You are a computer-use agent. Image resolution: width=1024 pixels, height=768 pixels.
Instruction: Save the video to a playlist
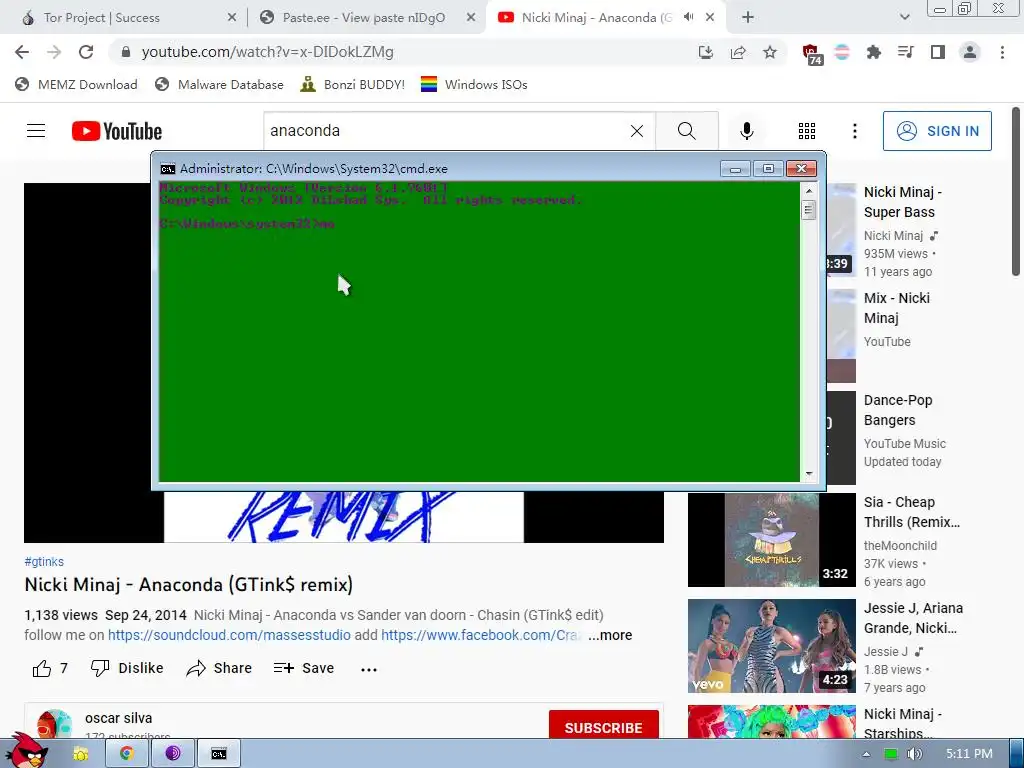(x=304, y=668)
